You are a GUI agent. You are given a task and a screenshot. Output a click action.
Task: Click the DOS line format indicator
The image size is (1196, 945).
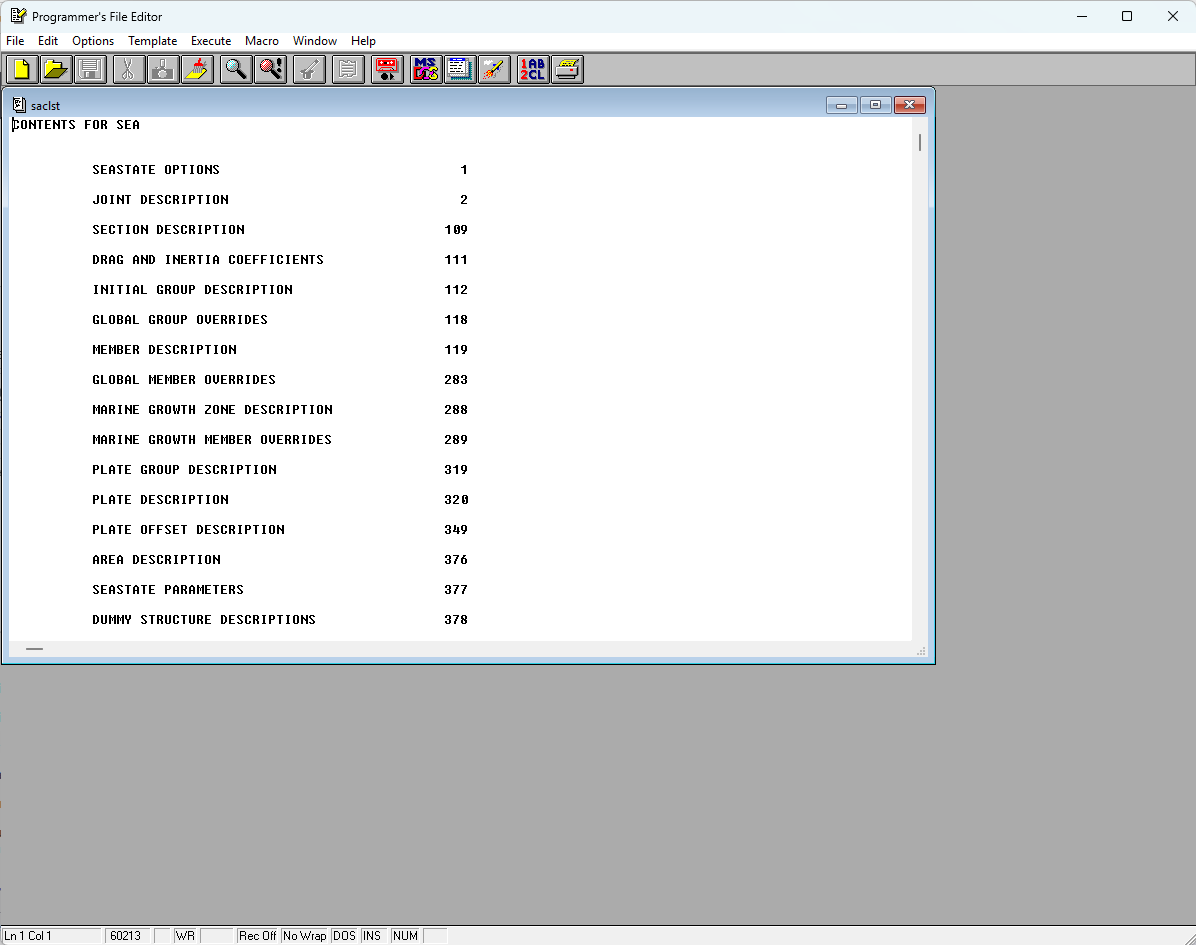[x=344, y=936]
